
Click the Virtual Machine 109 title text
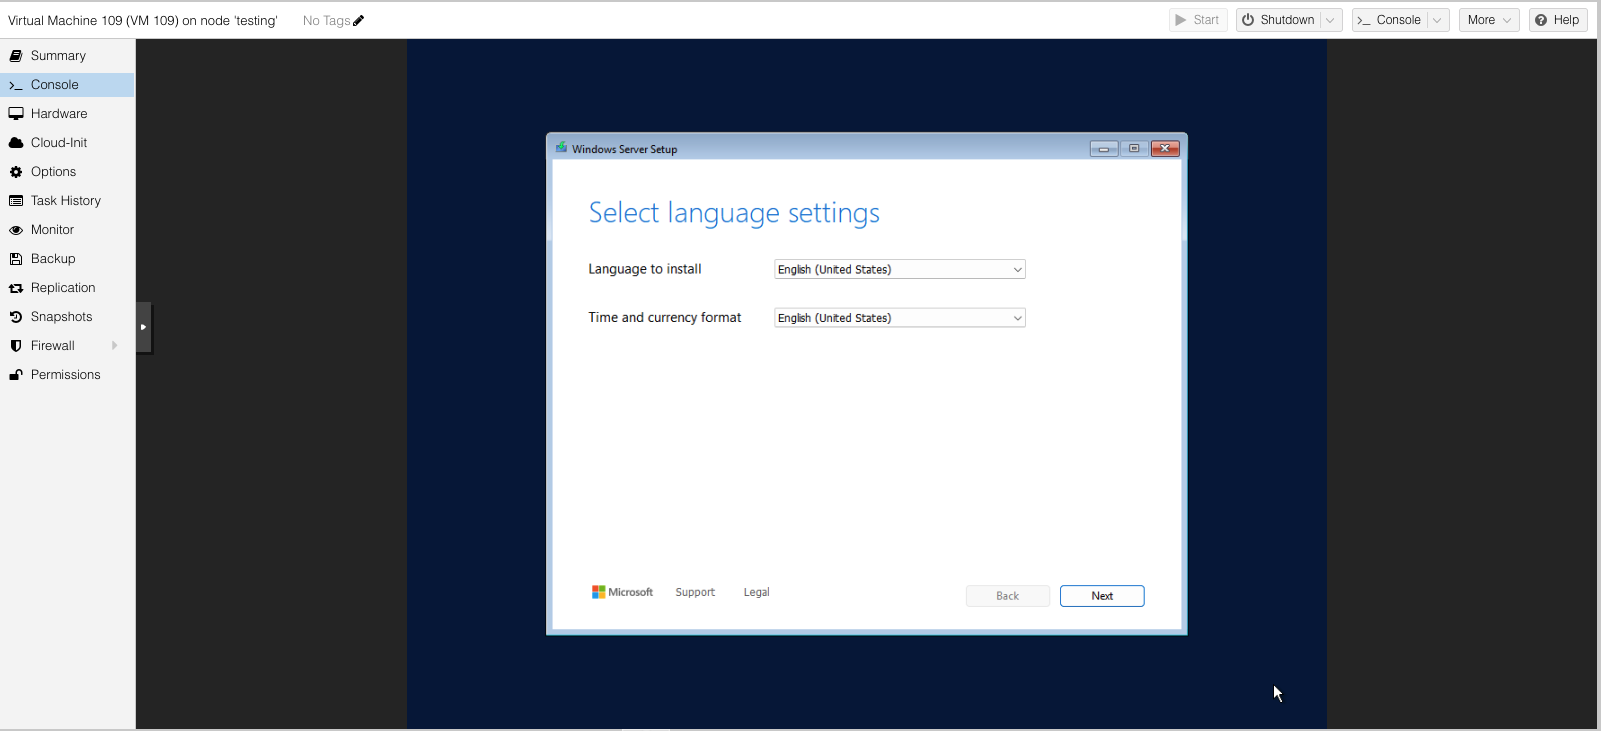[x=143, y=20]
